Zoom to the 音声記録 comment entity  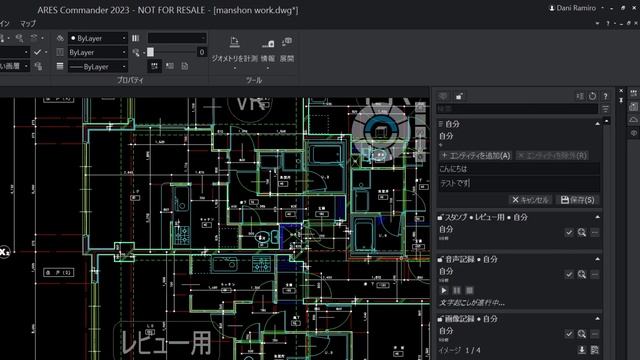point(582,274)
